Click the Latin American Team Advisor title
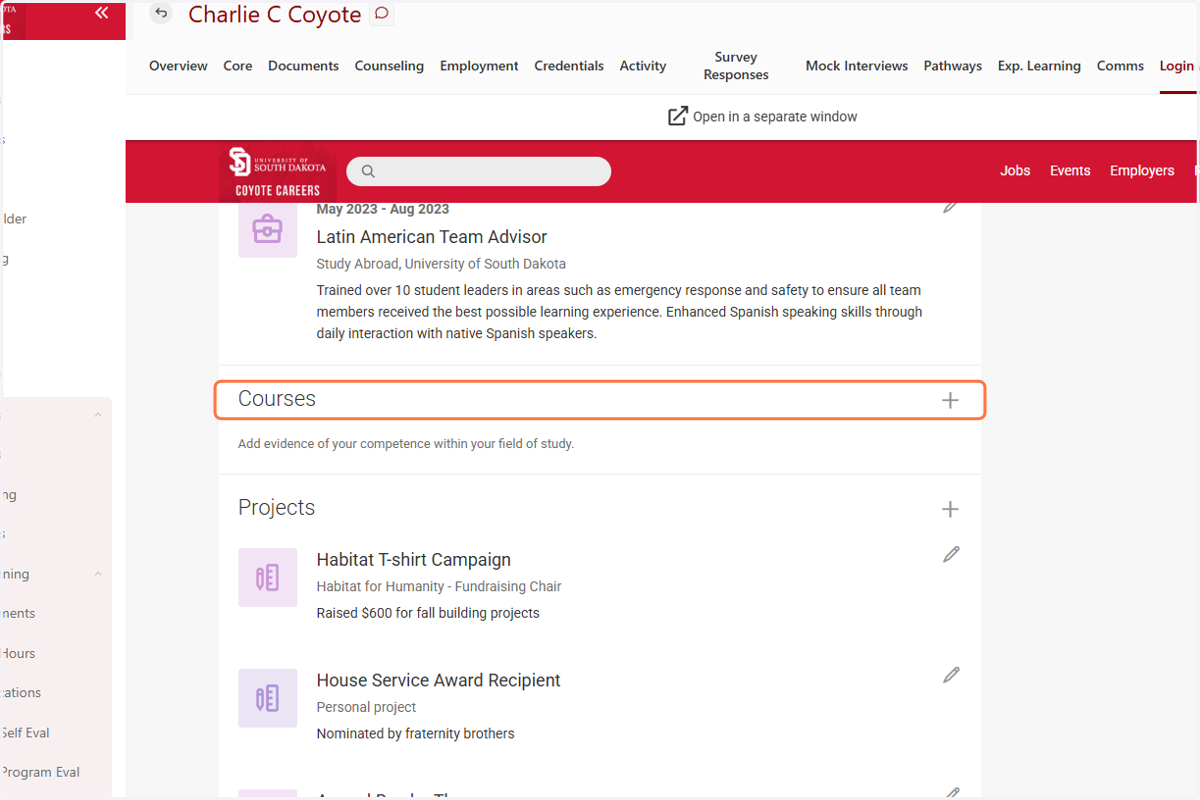The width and height of the screenshot is (1200, 800). pos(432,237)
